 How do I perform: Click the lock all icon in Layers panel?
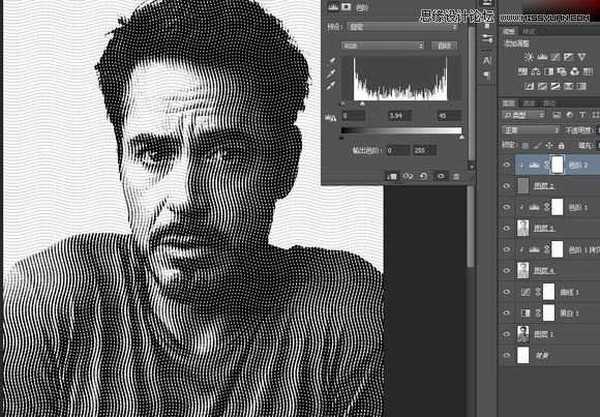(560, 144)
